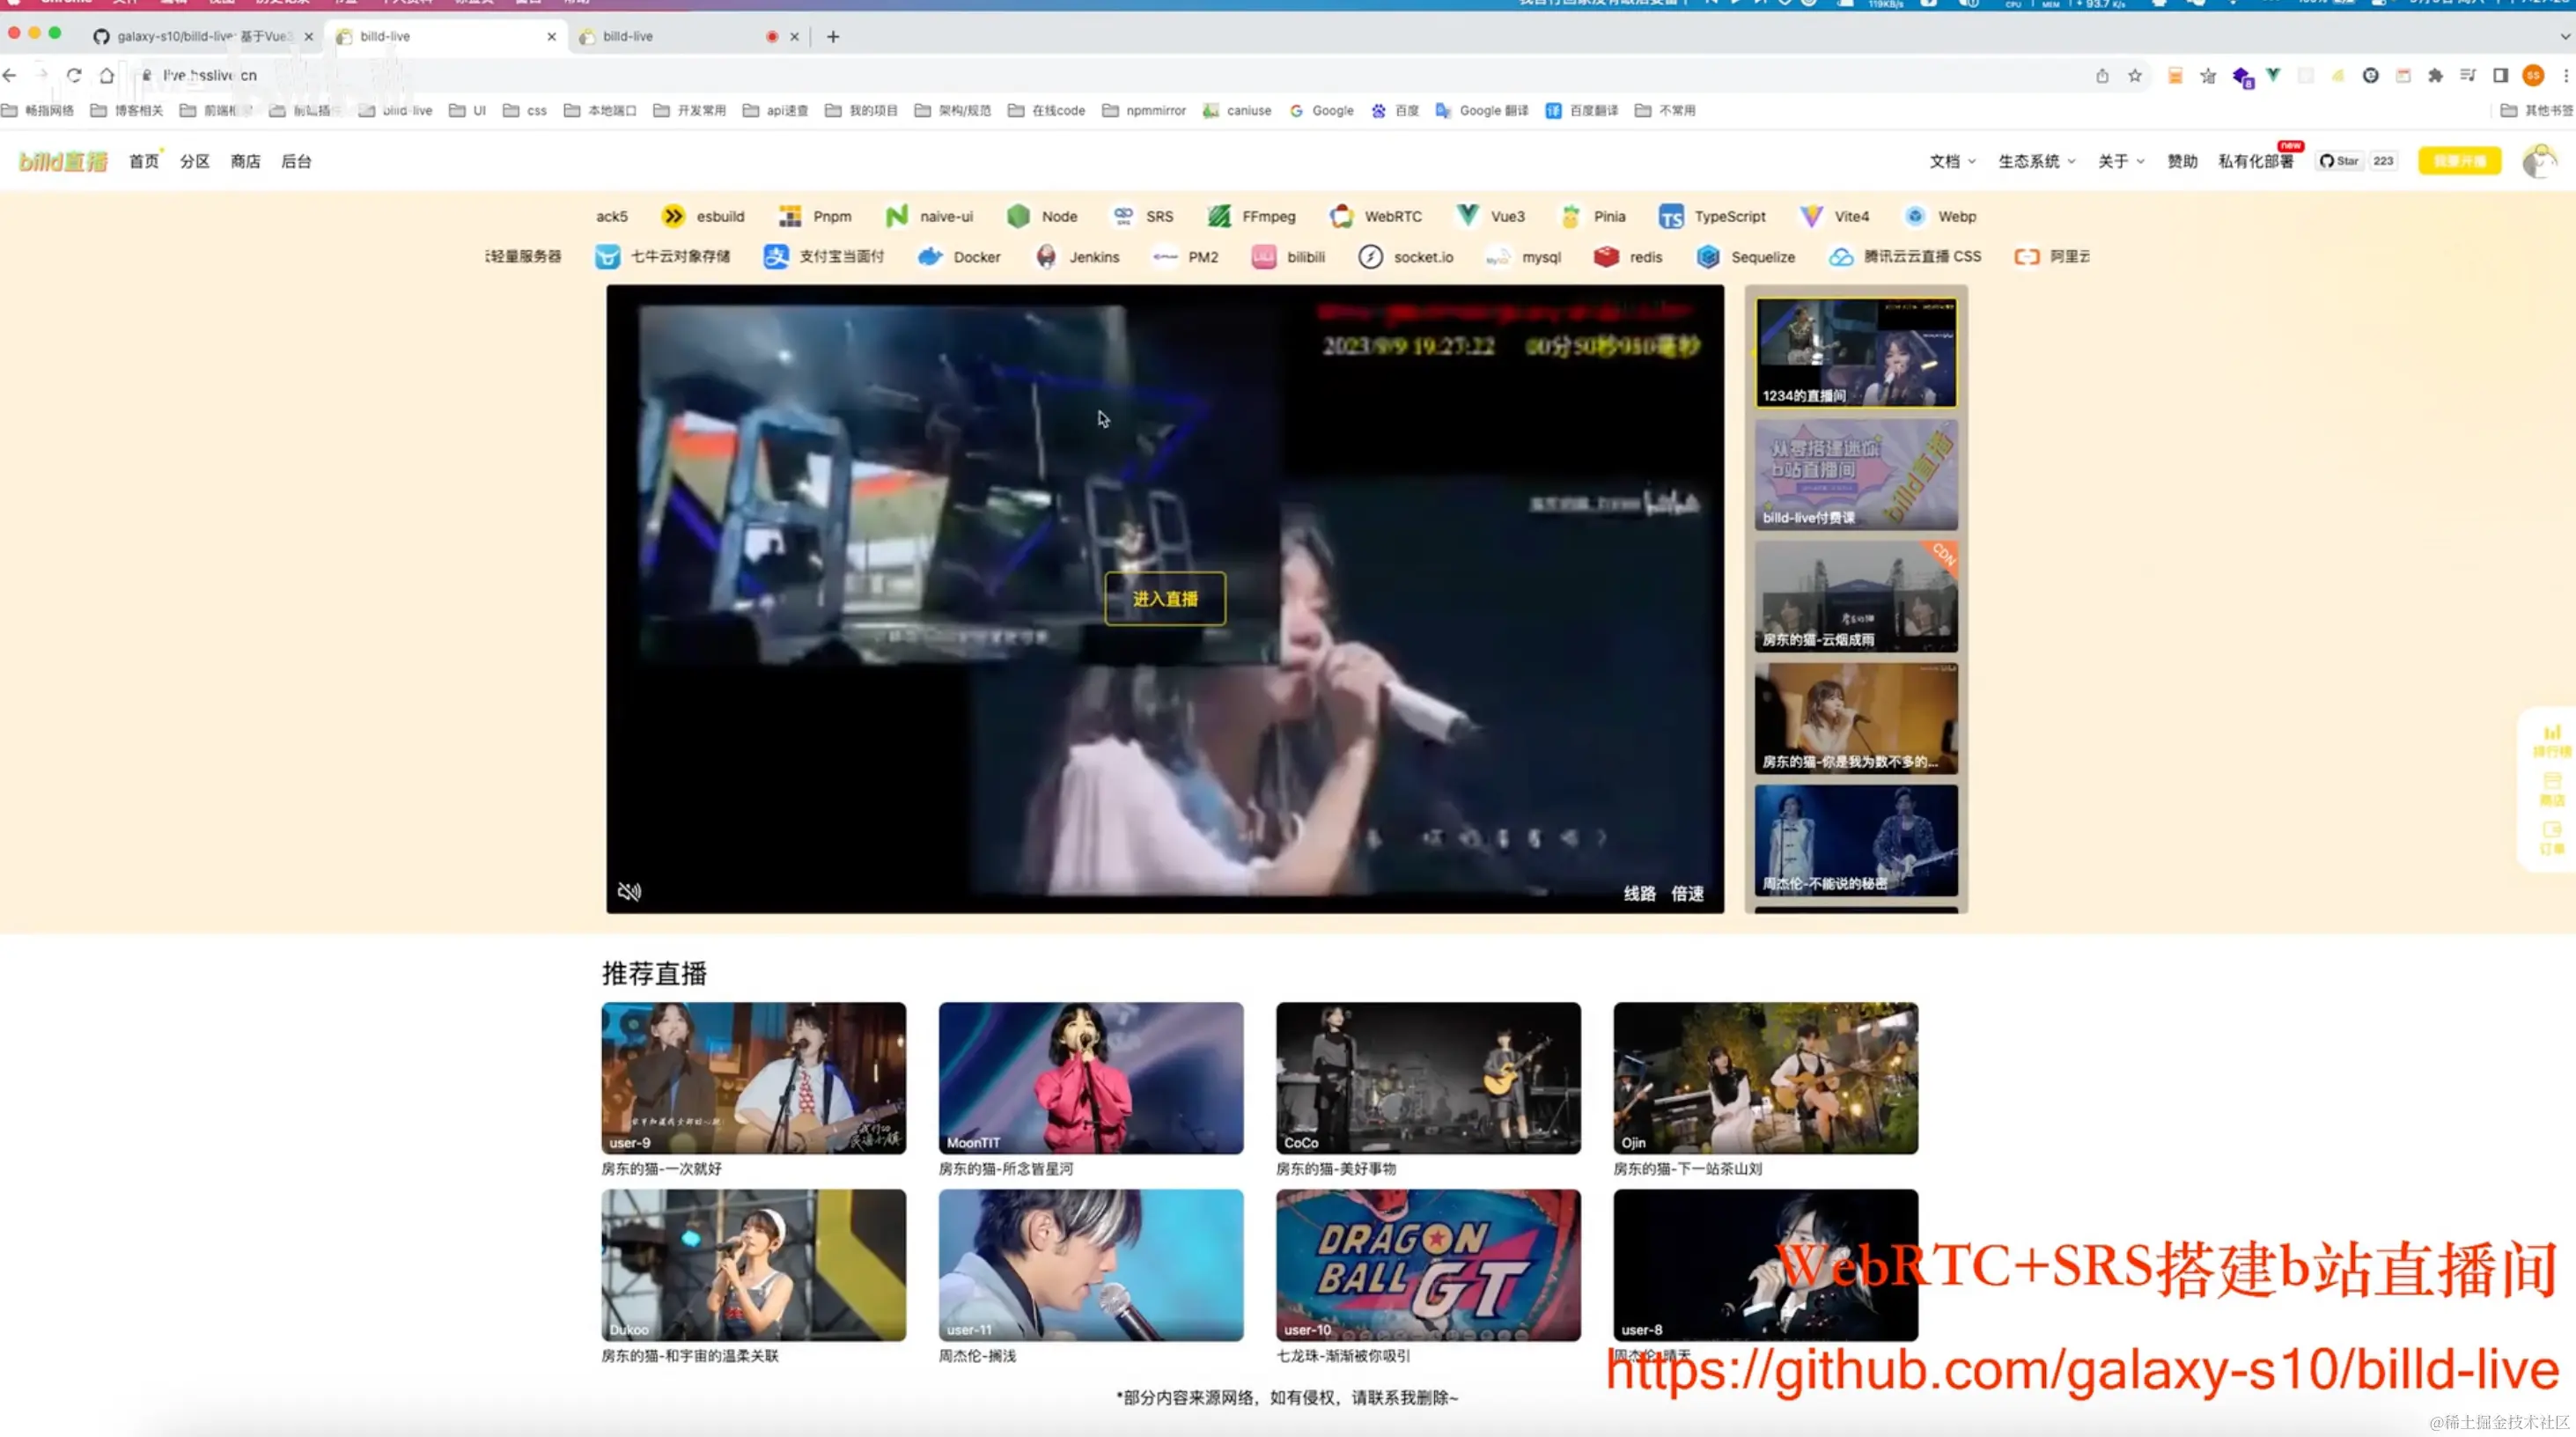Click the 支付宝当面付 icon
Viewport: 2576px width, 1437px height.
coord(776,257)
